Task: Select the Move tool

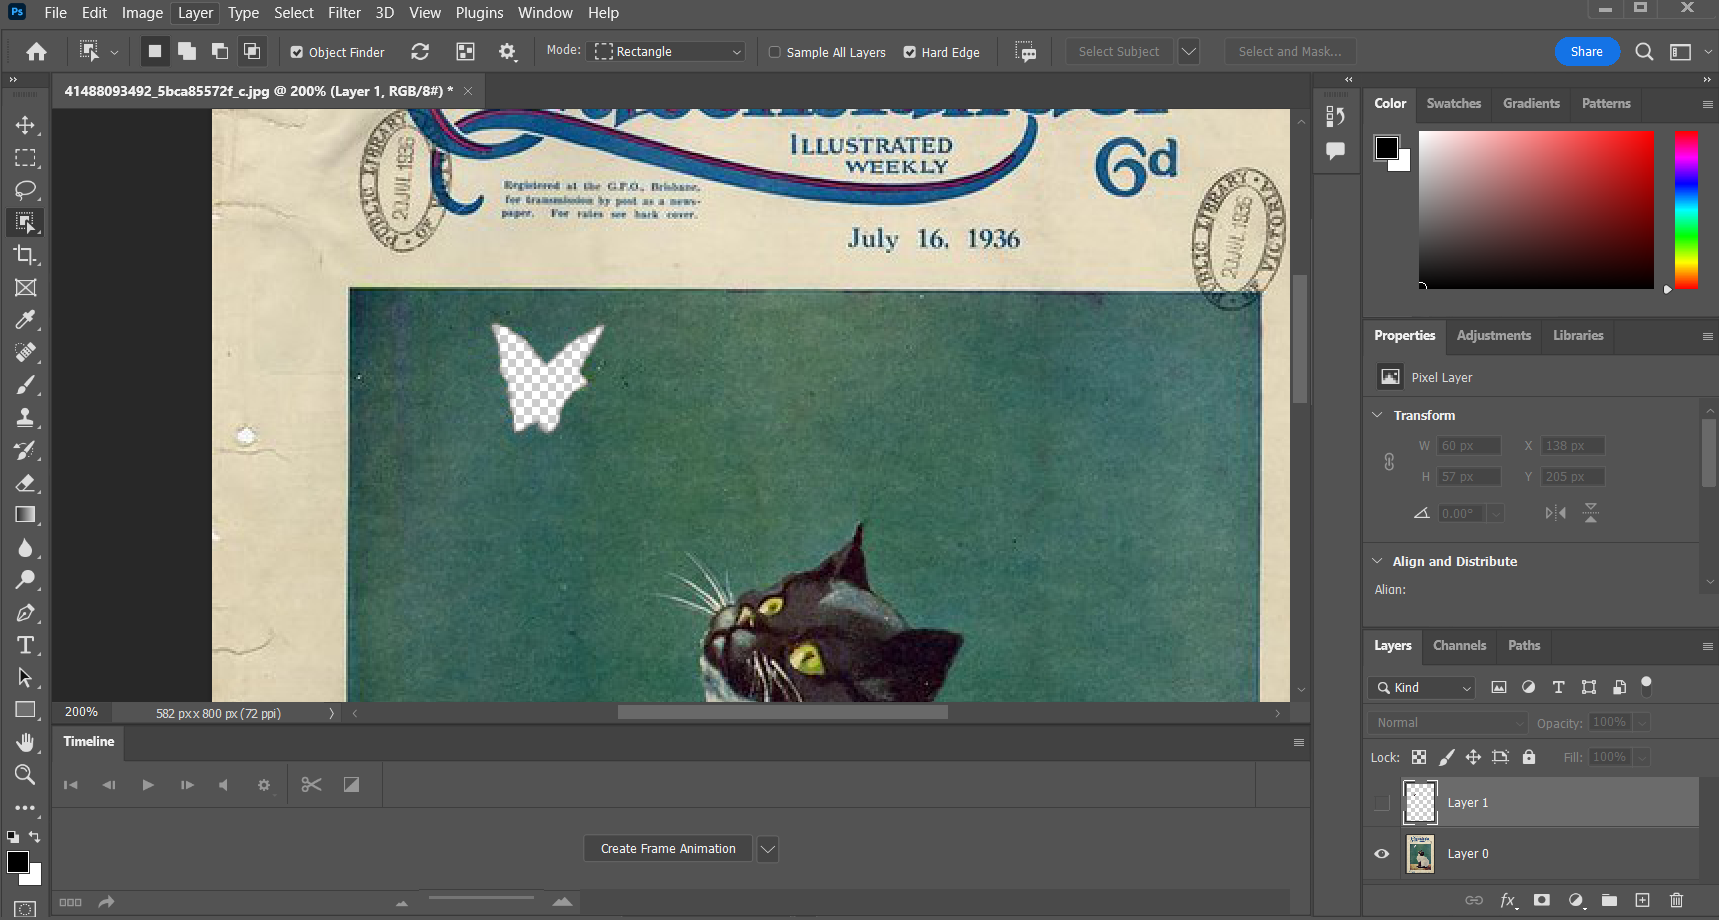Action: coord(25,125)
